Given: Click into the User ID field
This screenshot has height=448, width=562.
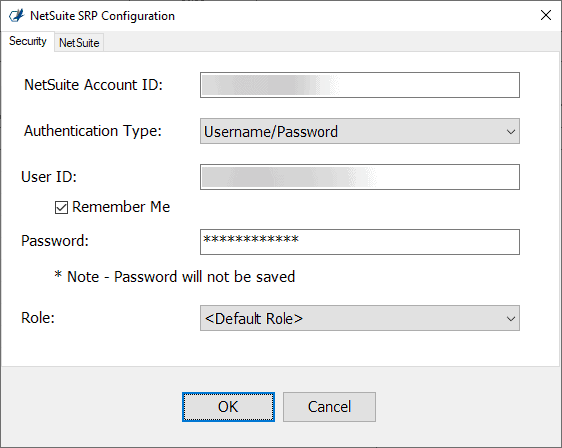Looking at the screenshot, I should pyautogui.click(x=360, y=177).
